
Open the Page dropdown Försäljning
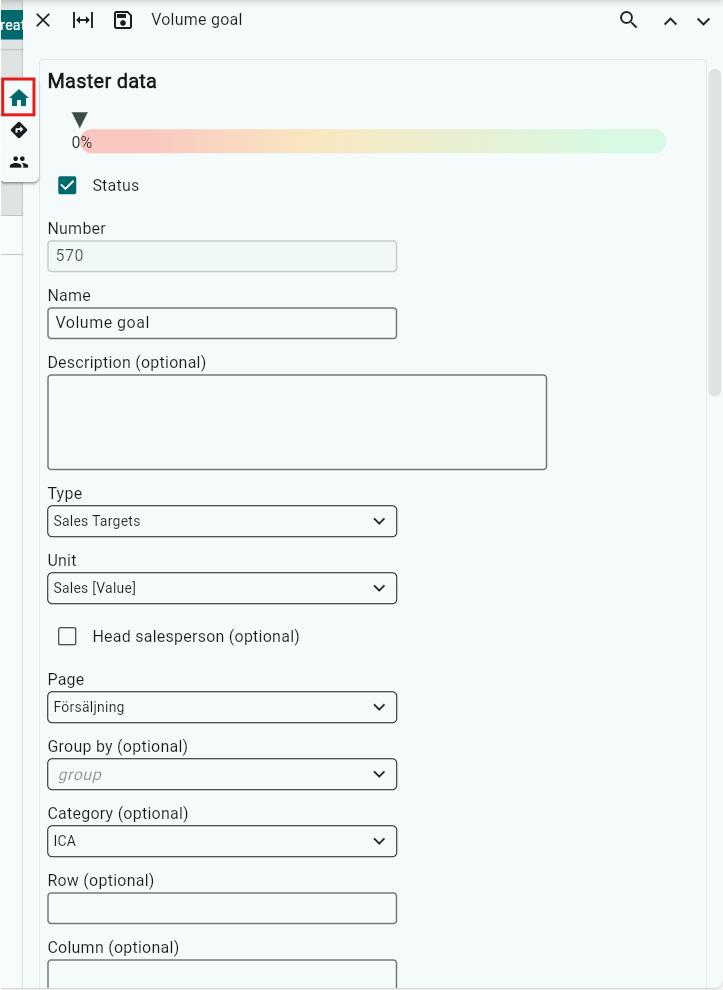pyautogui.click(x=222, y=707)
